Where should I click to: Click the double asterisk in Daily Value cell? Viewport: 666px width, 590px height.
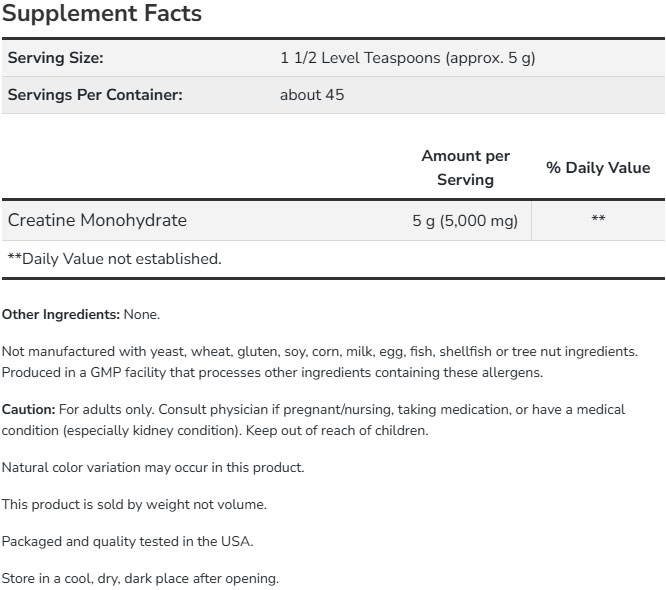(598, 220)
